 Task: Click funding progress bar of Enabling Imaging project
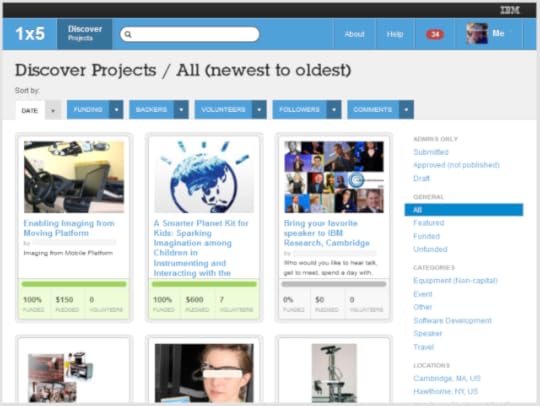pyautogui.click(x=74, y=284)
